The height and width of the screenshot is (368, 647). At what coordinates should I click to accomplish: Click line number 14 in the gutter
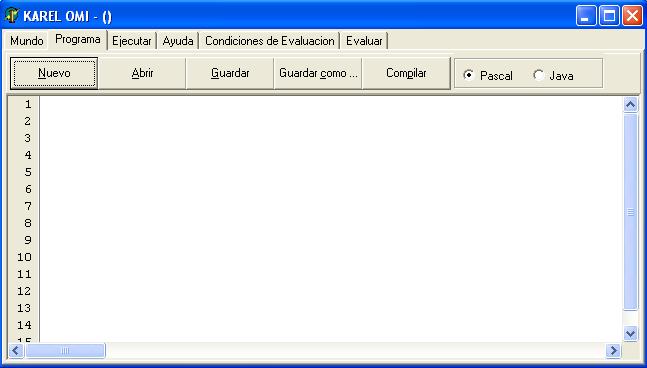pos(24,325)
